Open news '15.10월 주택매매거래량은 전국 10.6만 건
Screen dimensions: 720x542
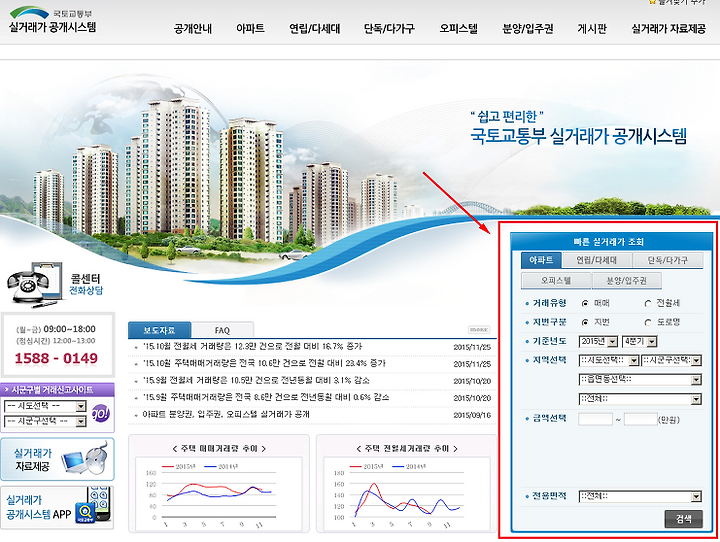tap(264, 363)
